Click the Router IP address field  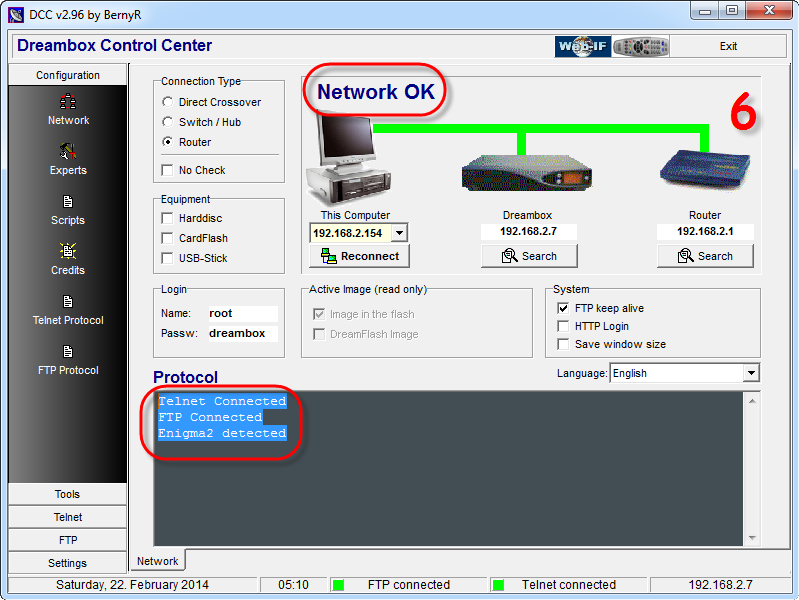705,231
